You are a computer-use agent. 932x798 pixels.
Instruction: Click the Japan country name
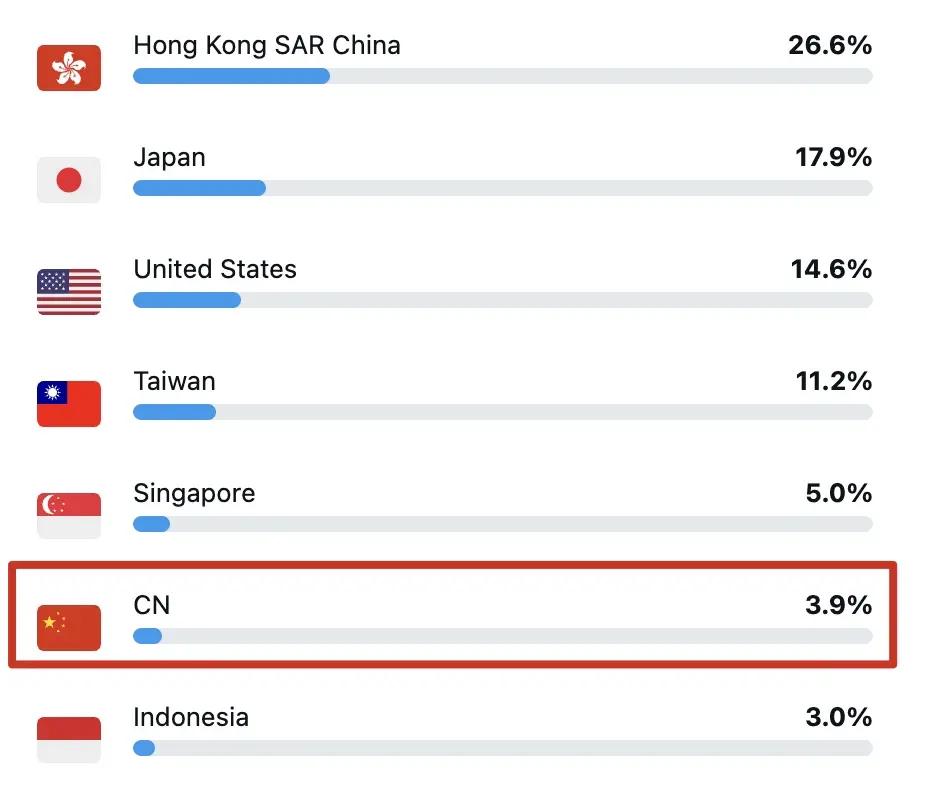(169, 158)
